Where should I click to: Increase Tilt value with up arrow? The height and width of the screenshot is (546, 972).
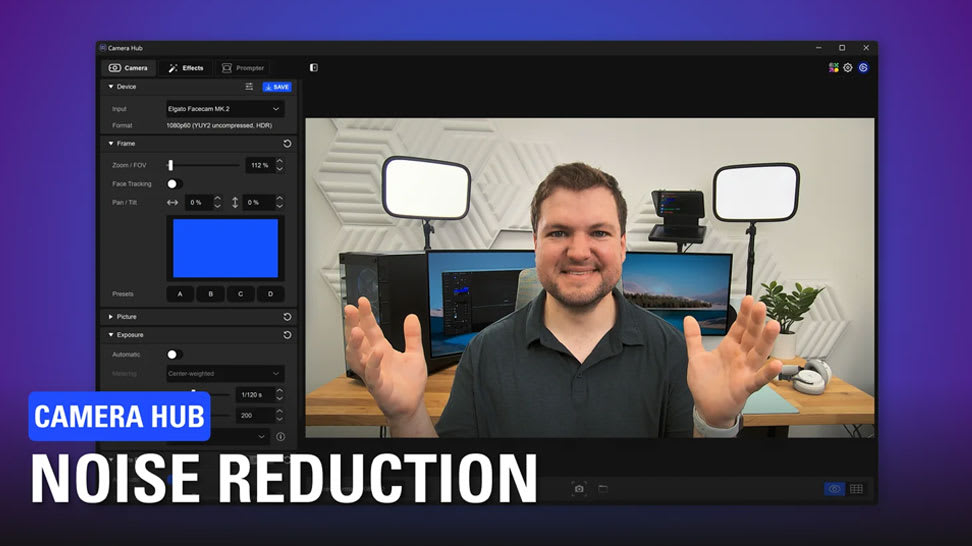pos(280,198)
